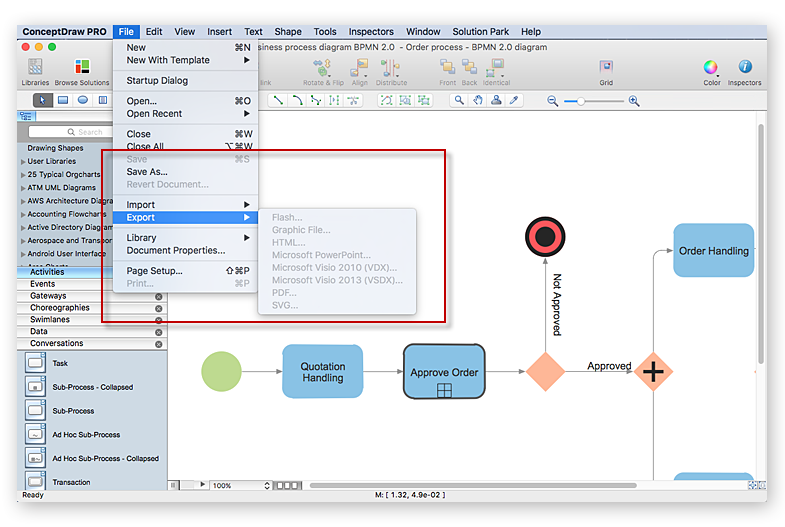Click the zoom in magnifier icon
The width and height of the screenshot is (785, 527).
tap(634, 101)
